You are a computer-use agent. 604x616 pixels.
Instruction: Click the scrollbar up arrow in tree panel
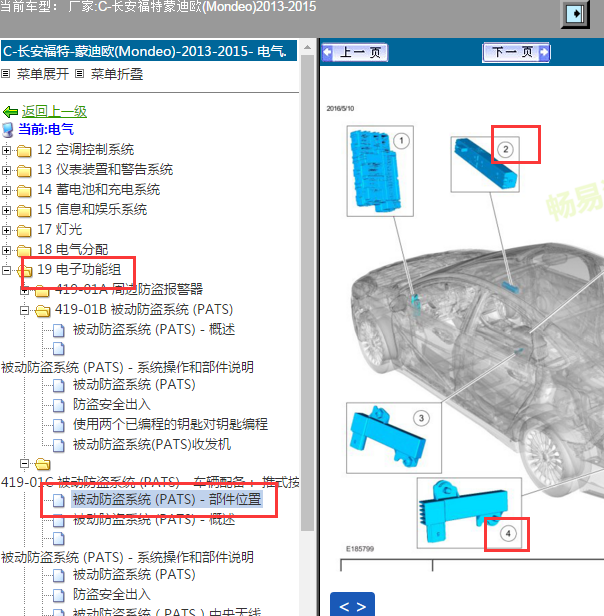308,48
